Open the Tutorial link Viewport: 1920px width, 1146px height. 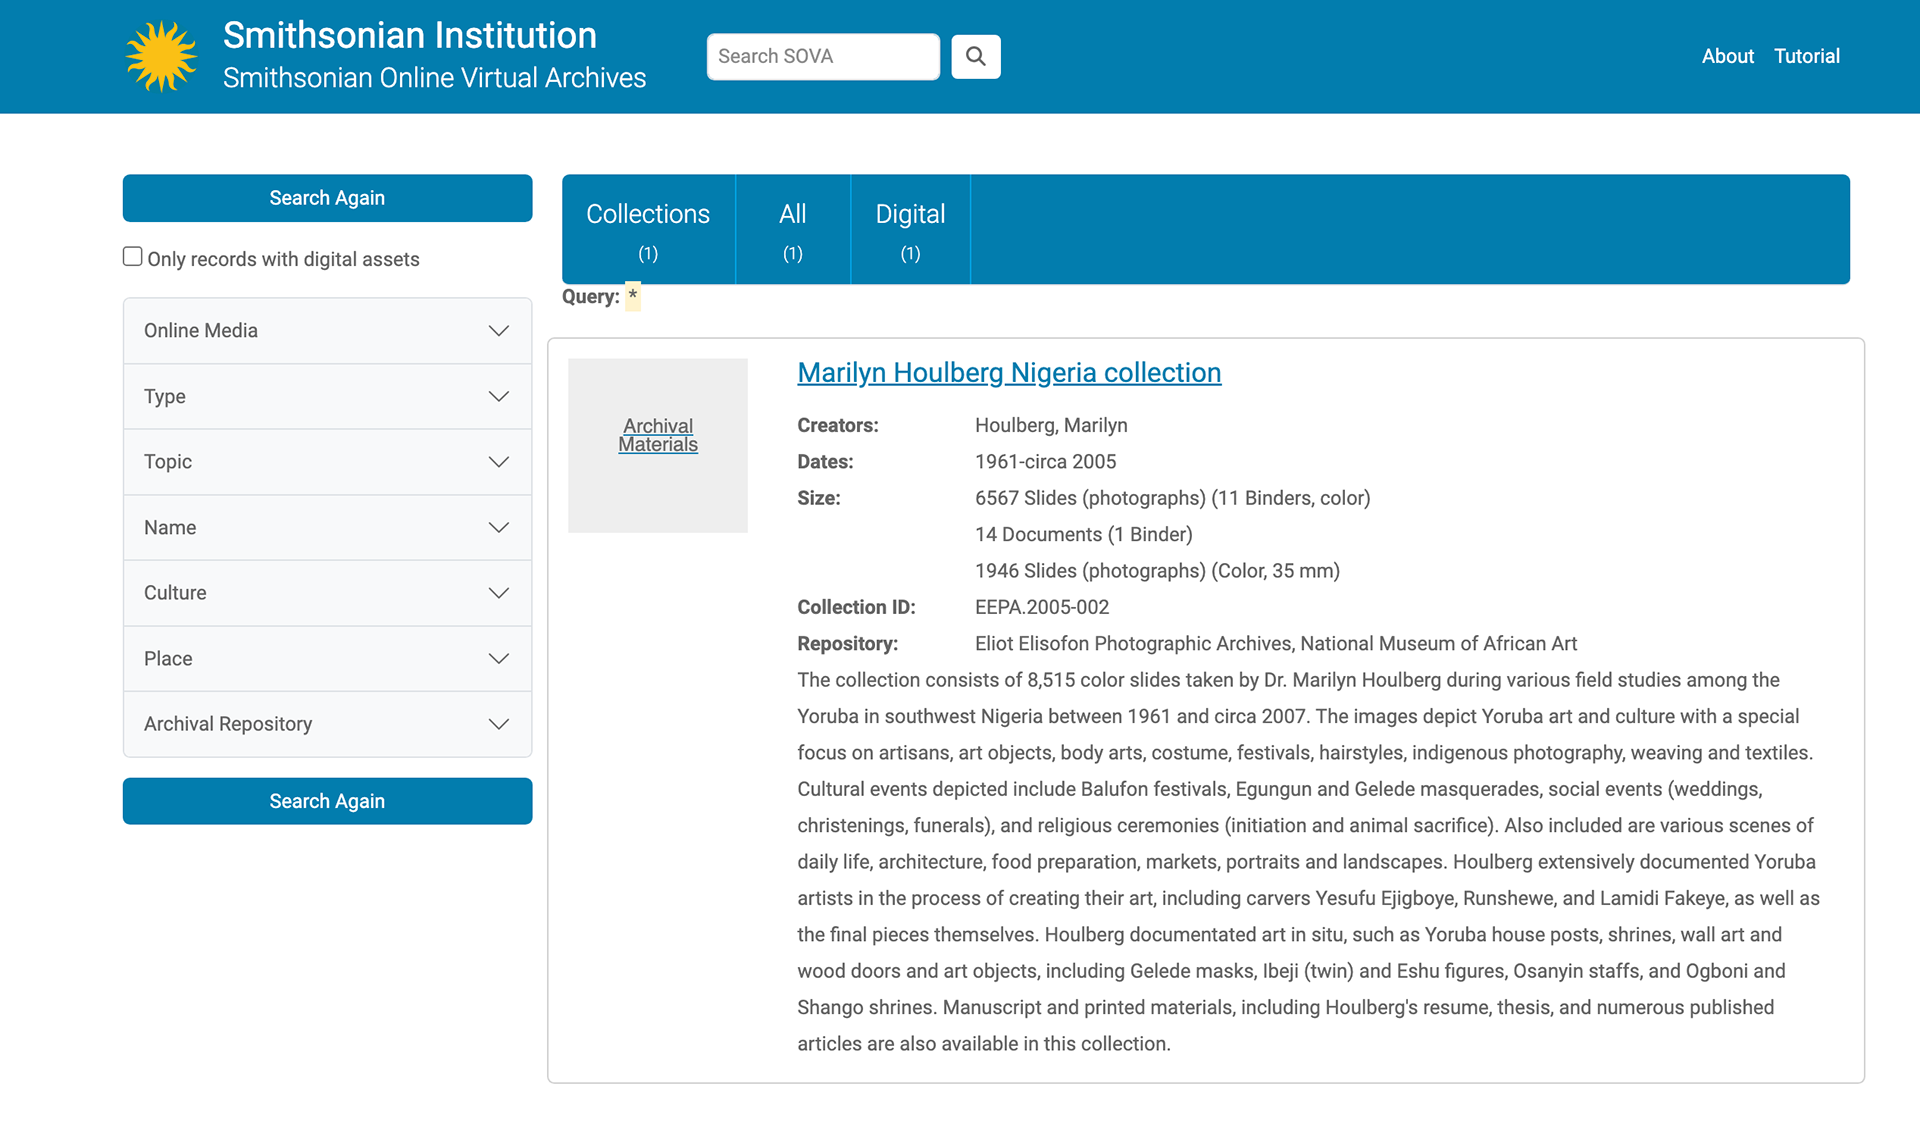pos(1806,56)
